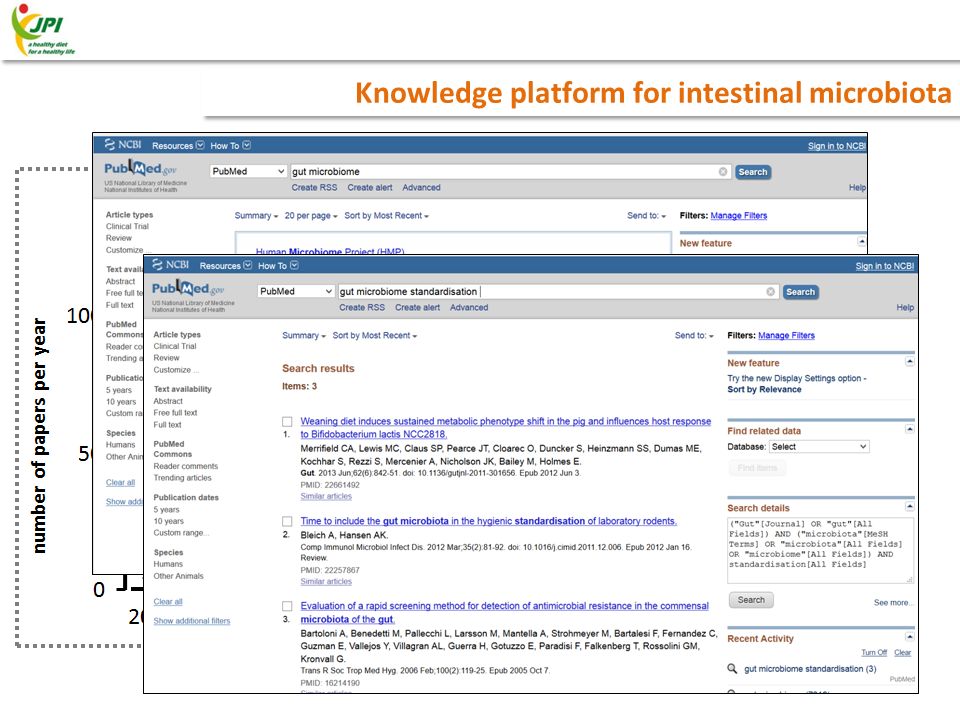Click Sort by Relevance link
Viewport: 960px width, 720px height.
tap(764, 389)
